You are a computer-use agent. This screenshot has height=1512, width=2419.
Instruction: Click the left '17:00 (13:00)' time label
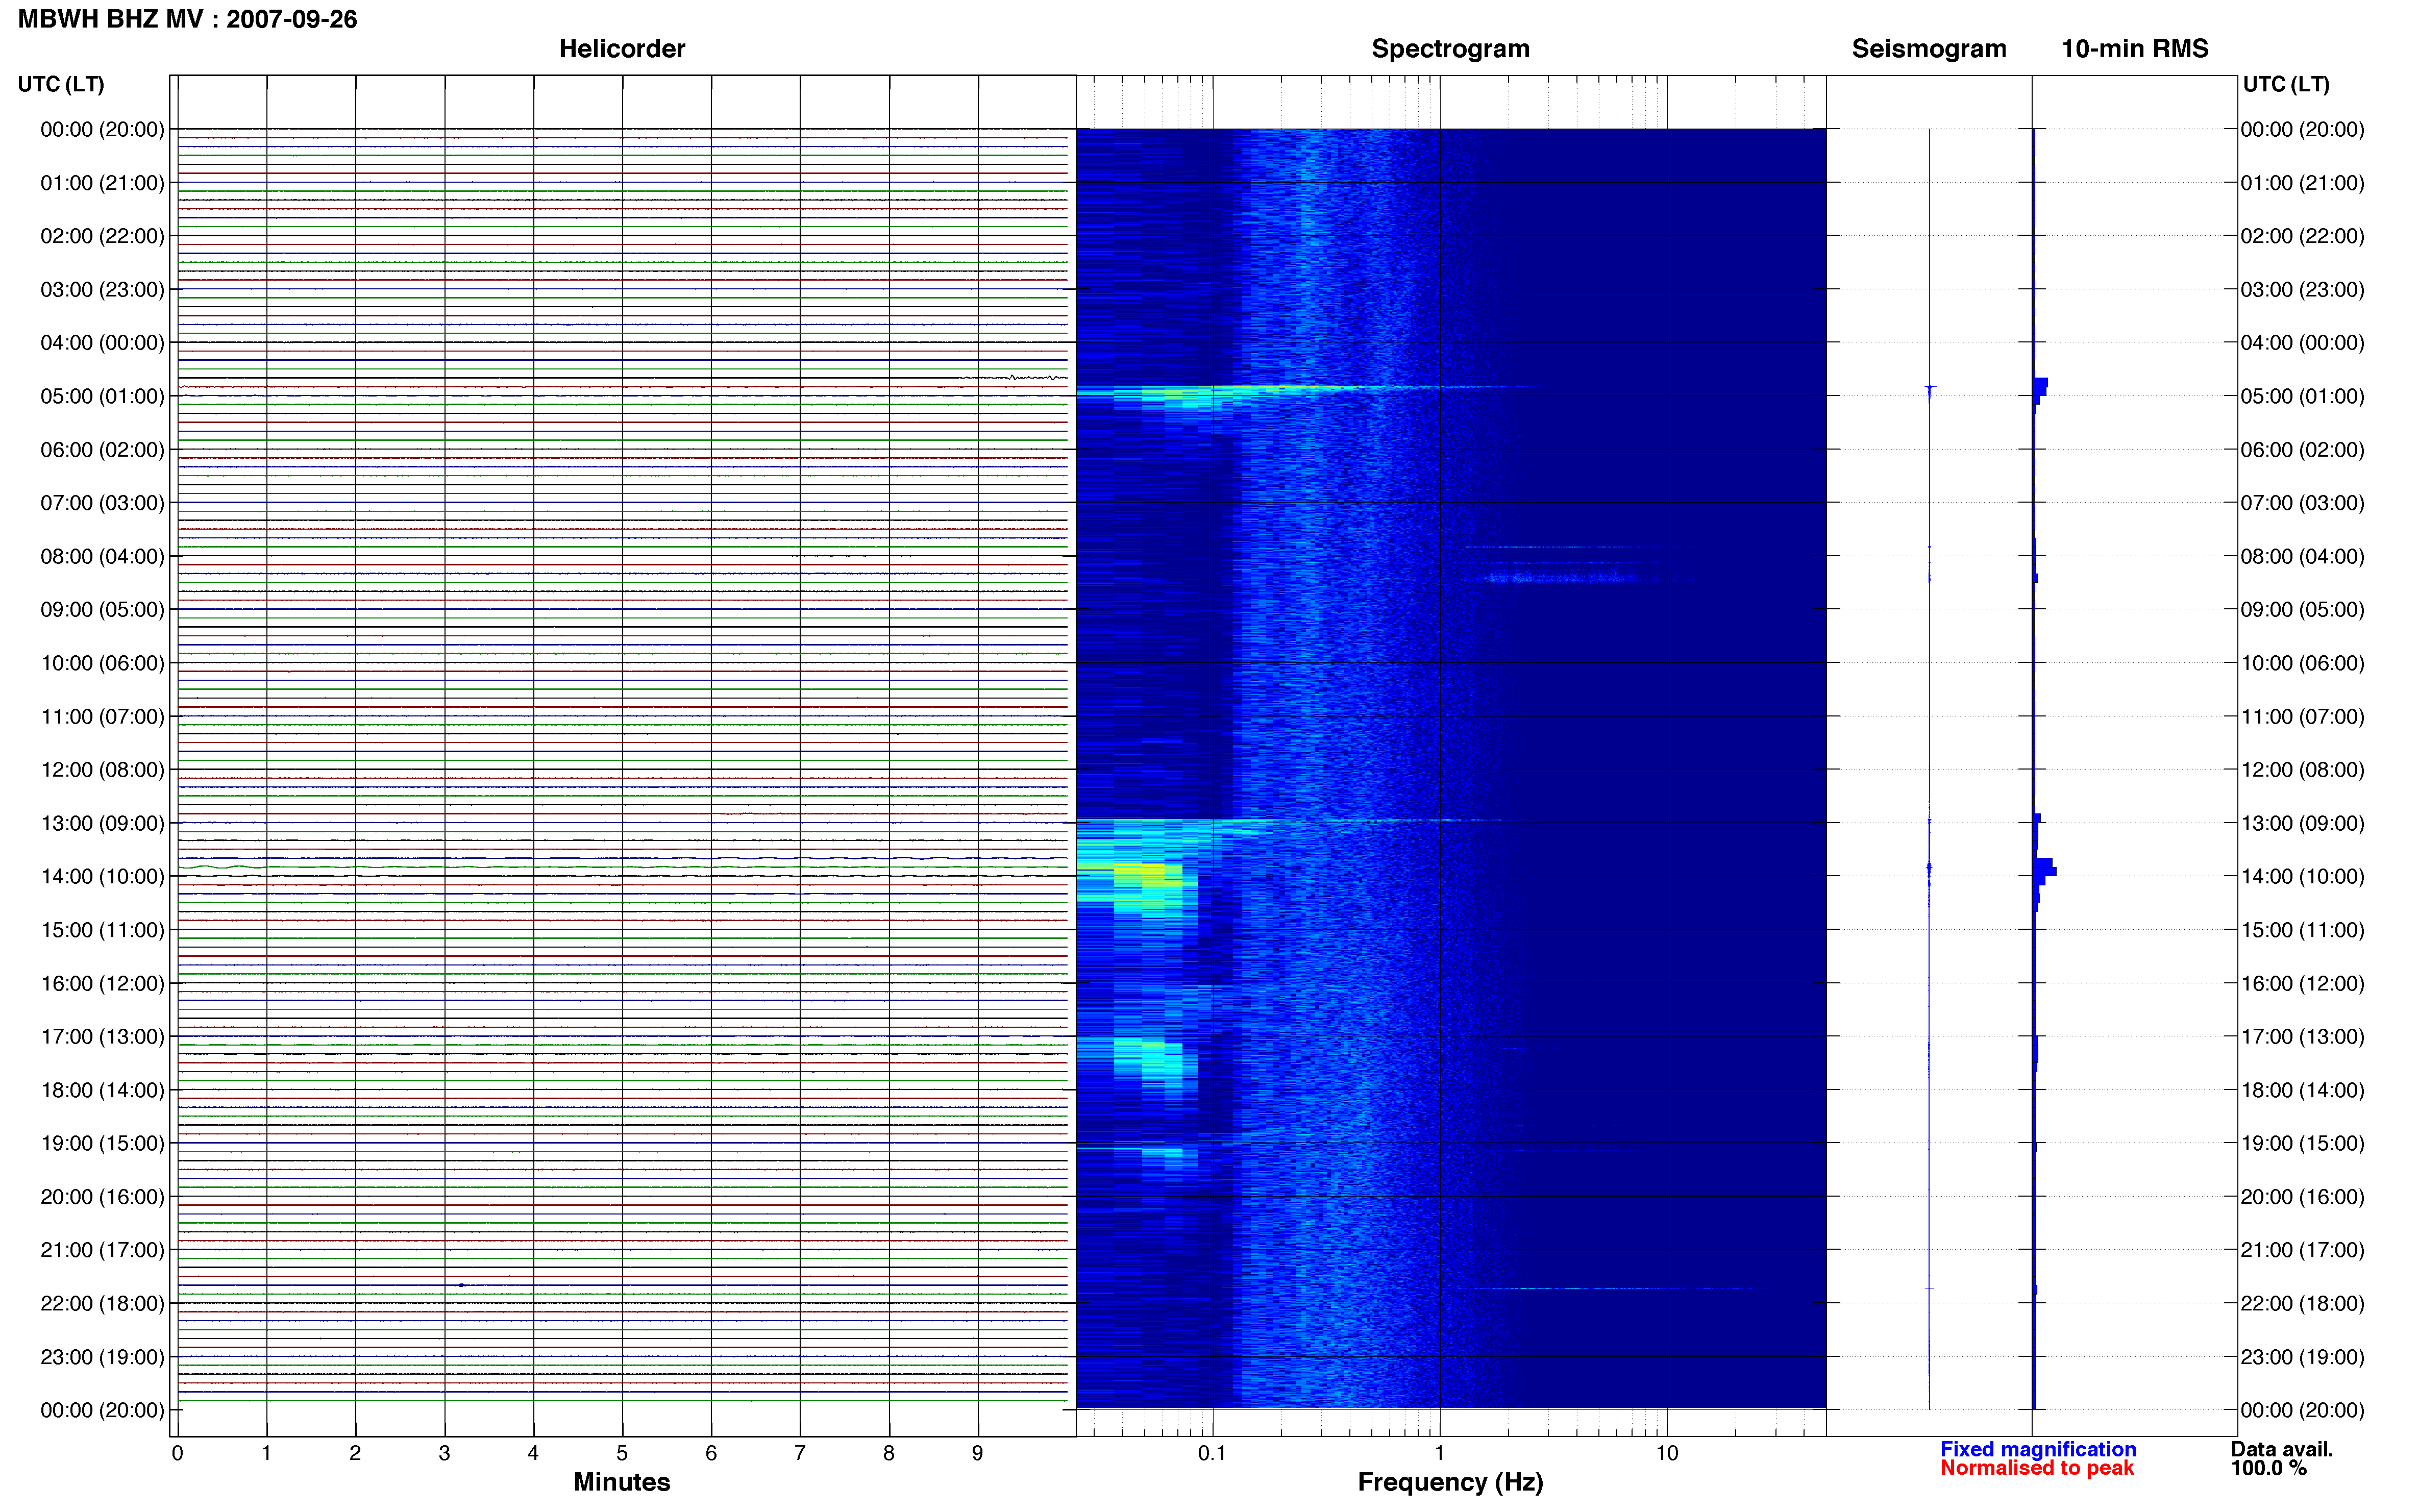click(x=102, y=1036)
